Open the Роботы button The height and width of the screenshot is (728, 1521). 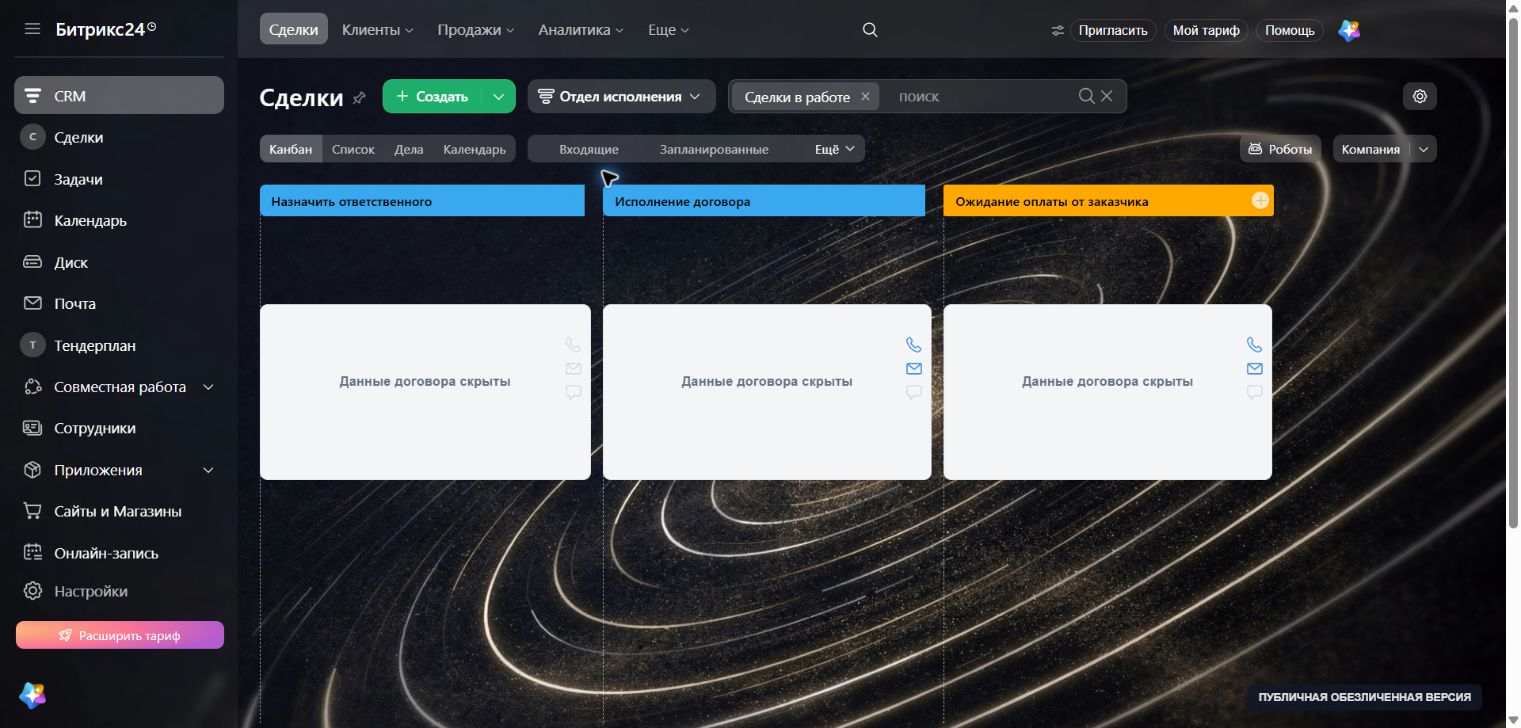click(1280, 149)
